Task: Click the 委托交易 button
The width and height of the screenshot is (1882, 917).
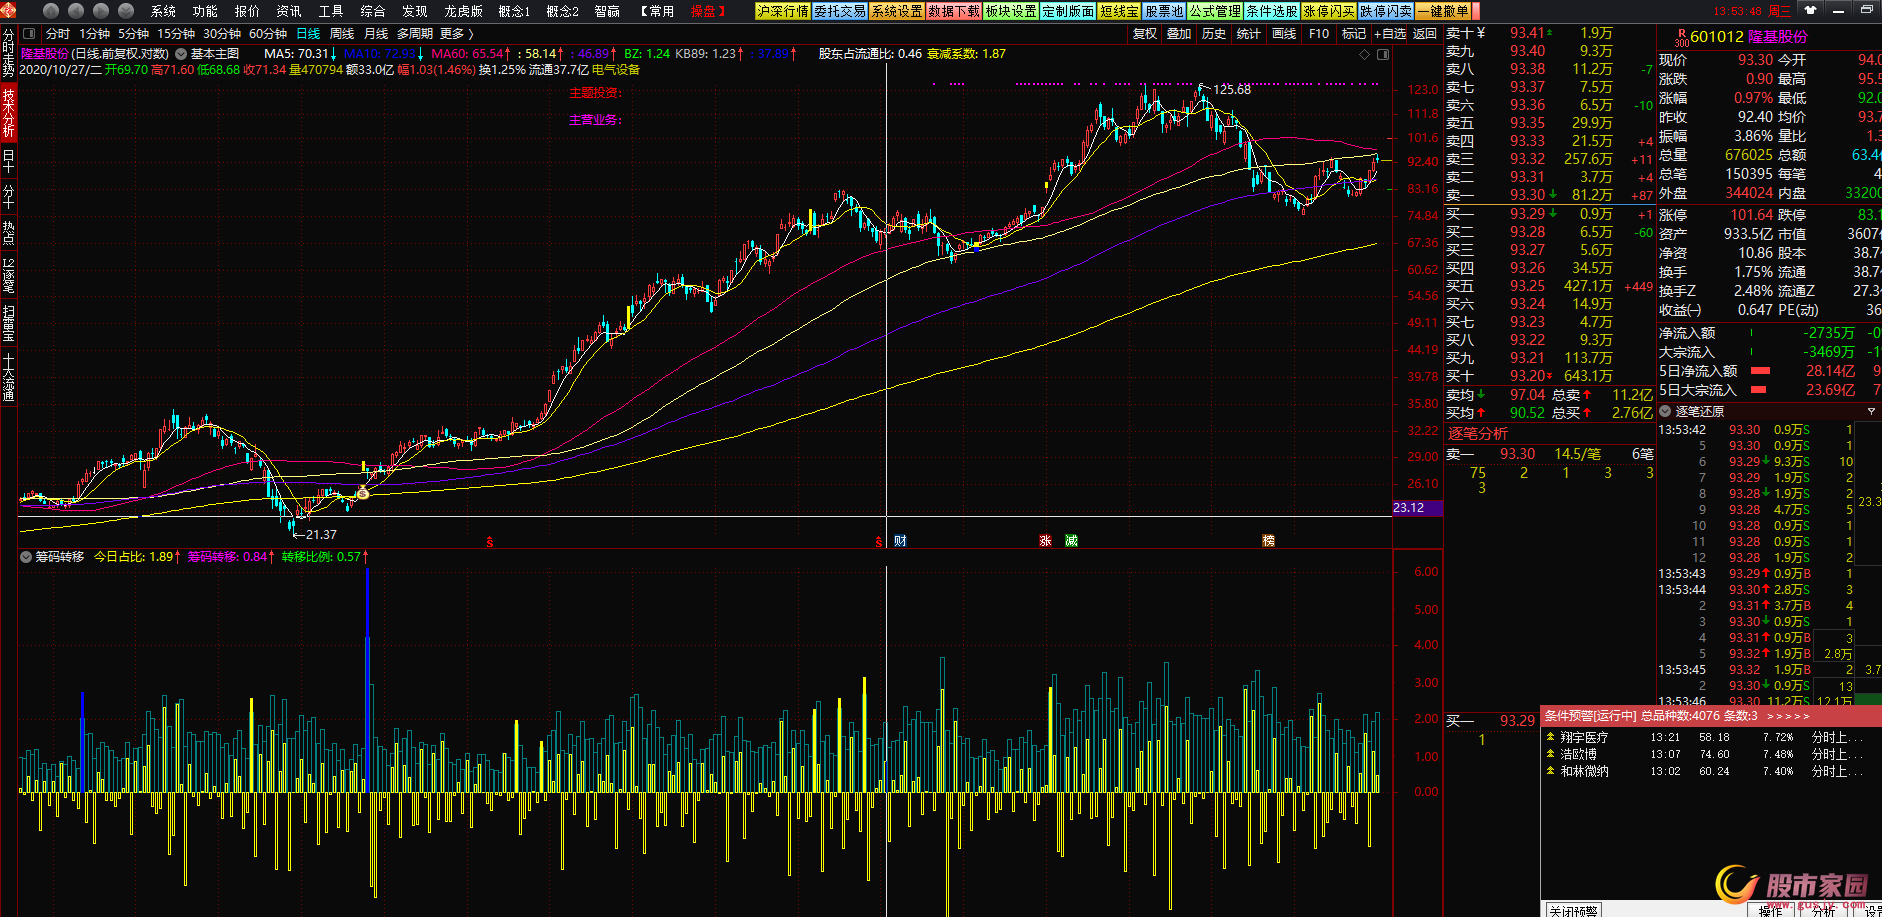Action: click(x=839, y=11)
